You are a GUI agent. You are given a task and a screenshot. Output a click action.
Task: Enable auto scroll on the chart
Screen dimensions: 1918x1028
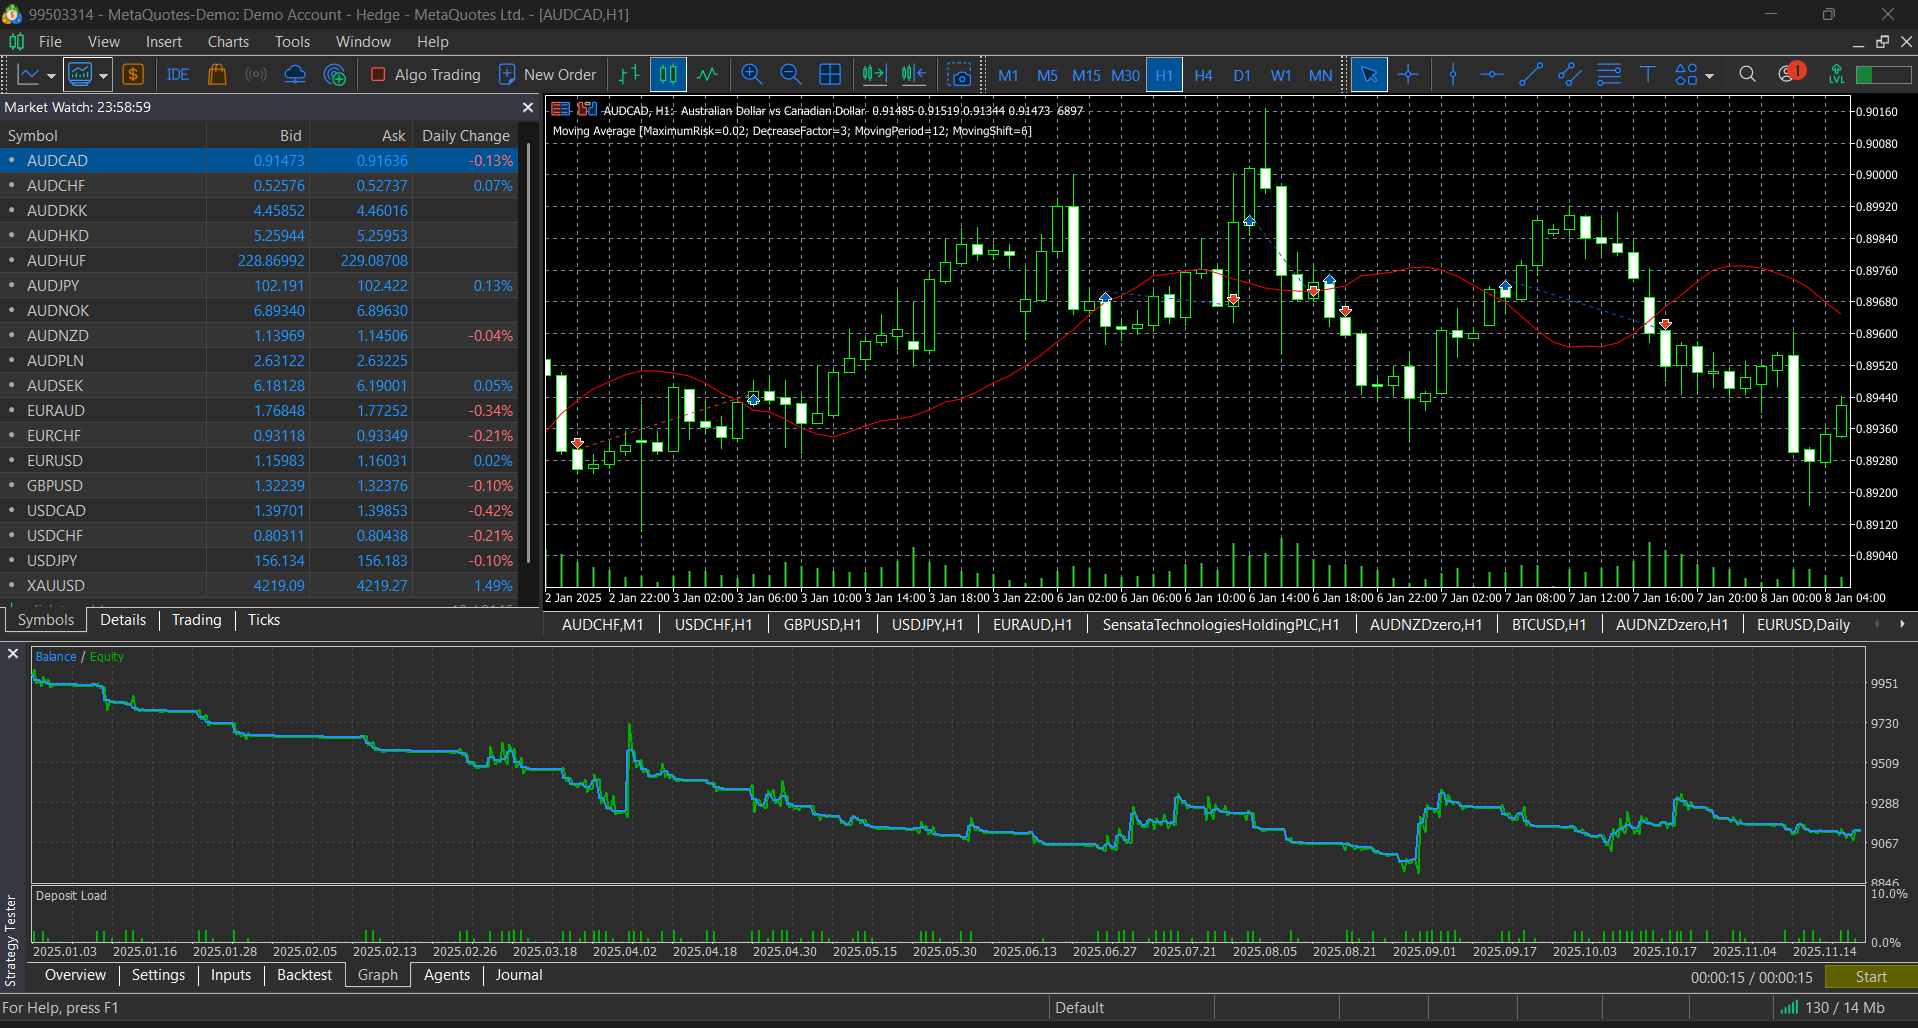pyautogui.click(x=873, y=74)
